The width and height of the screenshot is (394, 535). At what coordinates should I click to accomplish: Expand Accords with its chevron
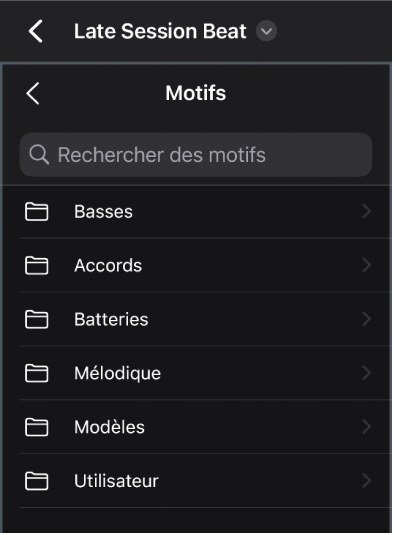coord(367,265)
